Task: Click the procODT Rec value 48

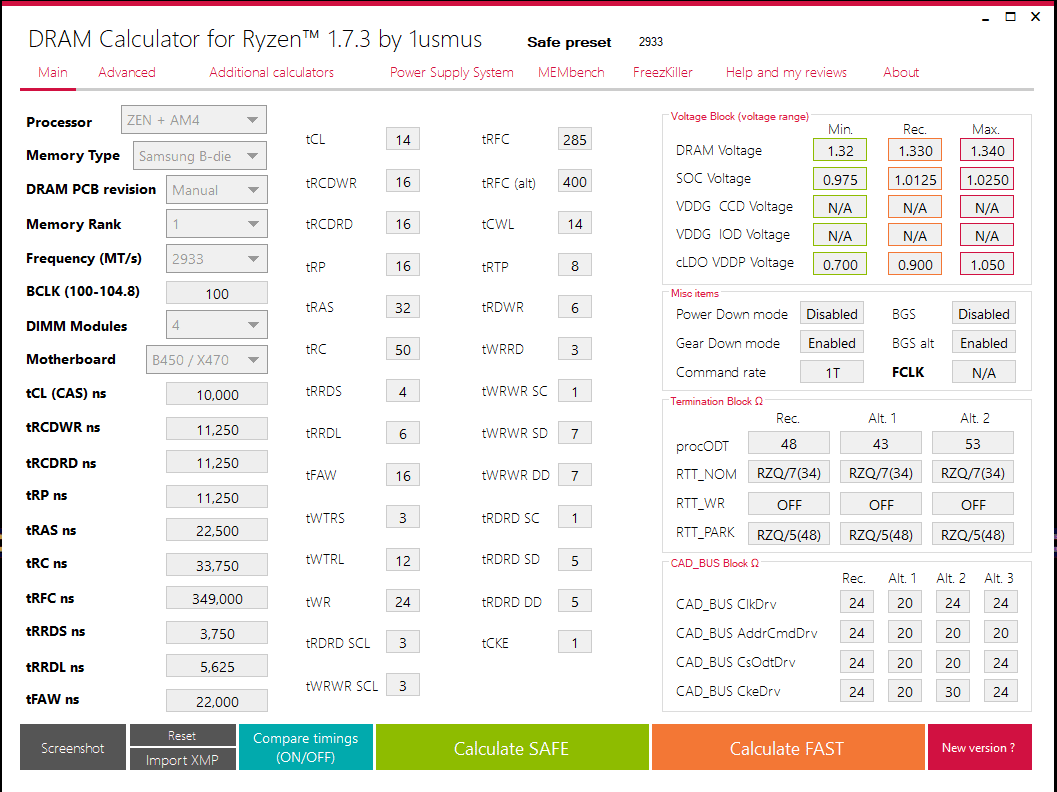Action: (x=789, y=443)
